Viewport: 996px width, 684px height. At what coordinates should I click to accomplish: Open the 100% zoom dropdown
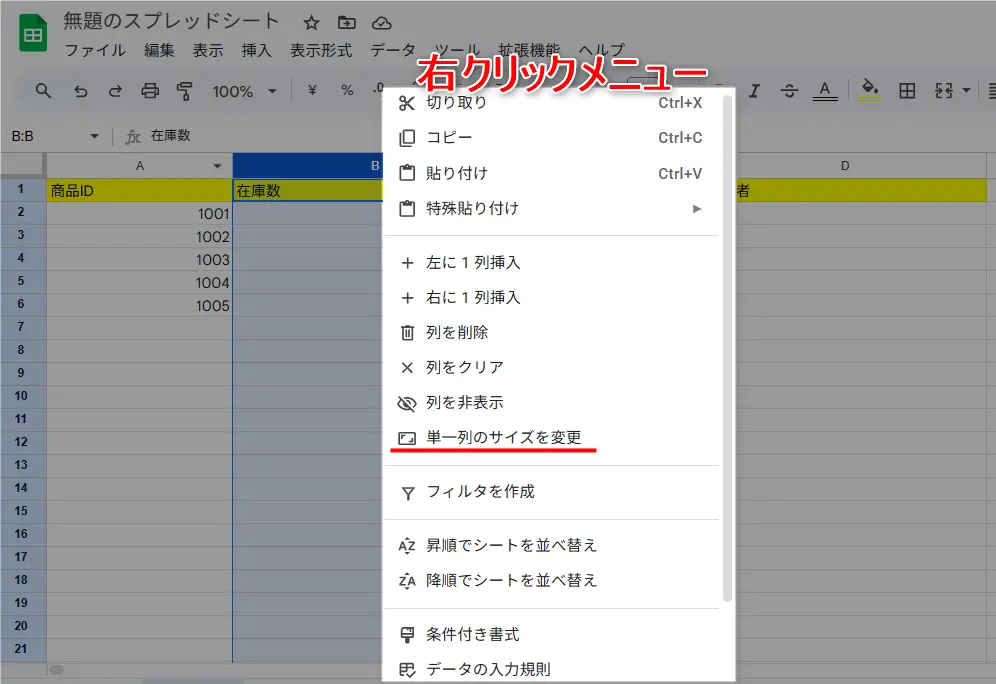(244, 91)
